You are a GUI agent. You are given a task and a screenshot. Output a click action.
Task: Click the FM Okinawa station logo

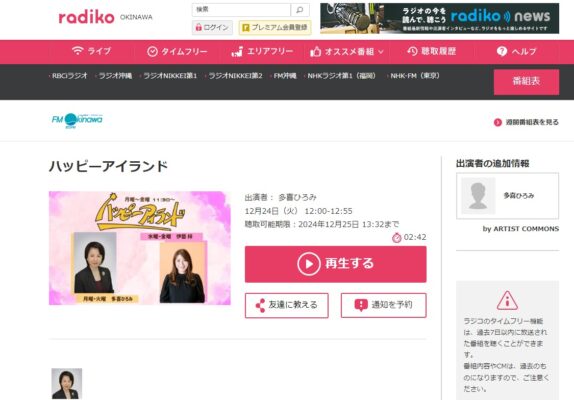coord(77,120)
